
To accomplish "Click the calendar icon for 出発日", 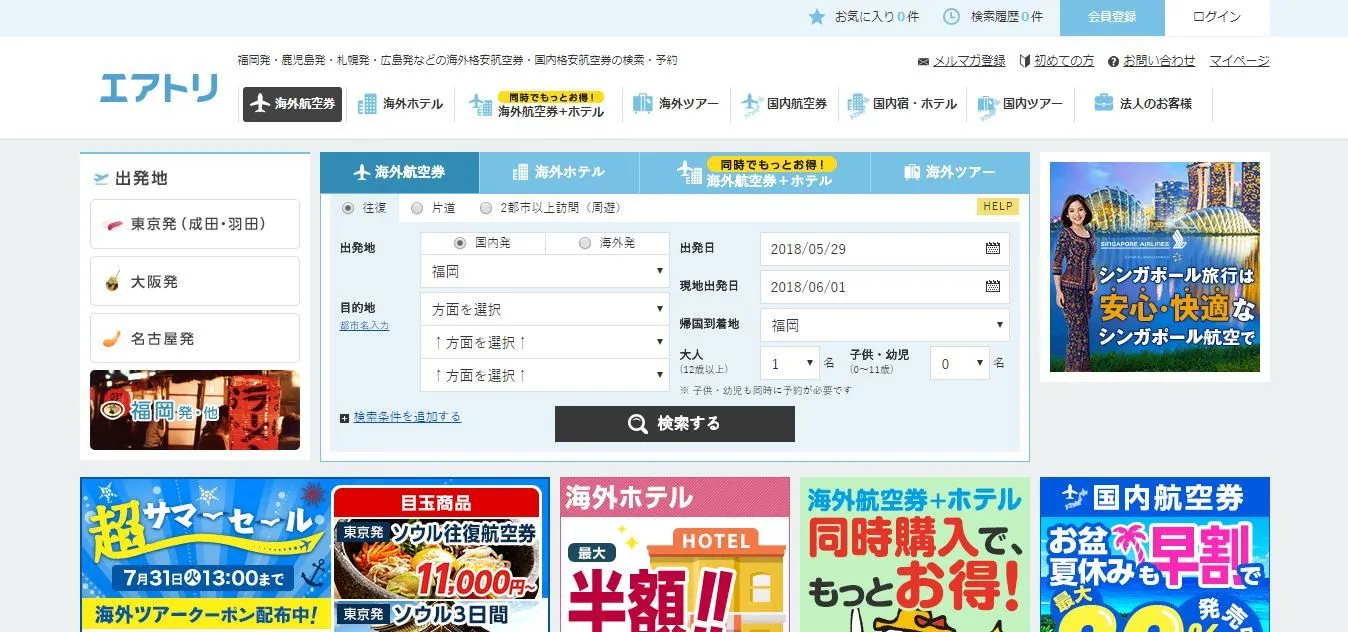I will coord(992,249).
